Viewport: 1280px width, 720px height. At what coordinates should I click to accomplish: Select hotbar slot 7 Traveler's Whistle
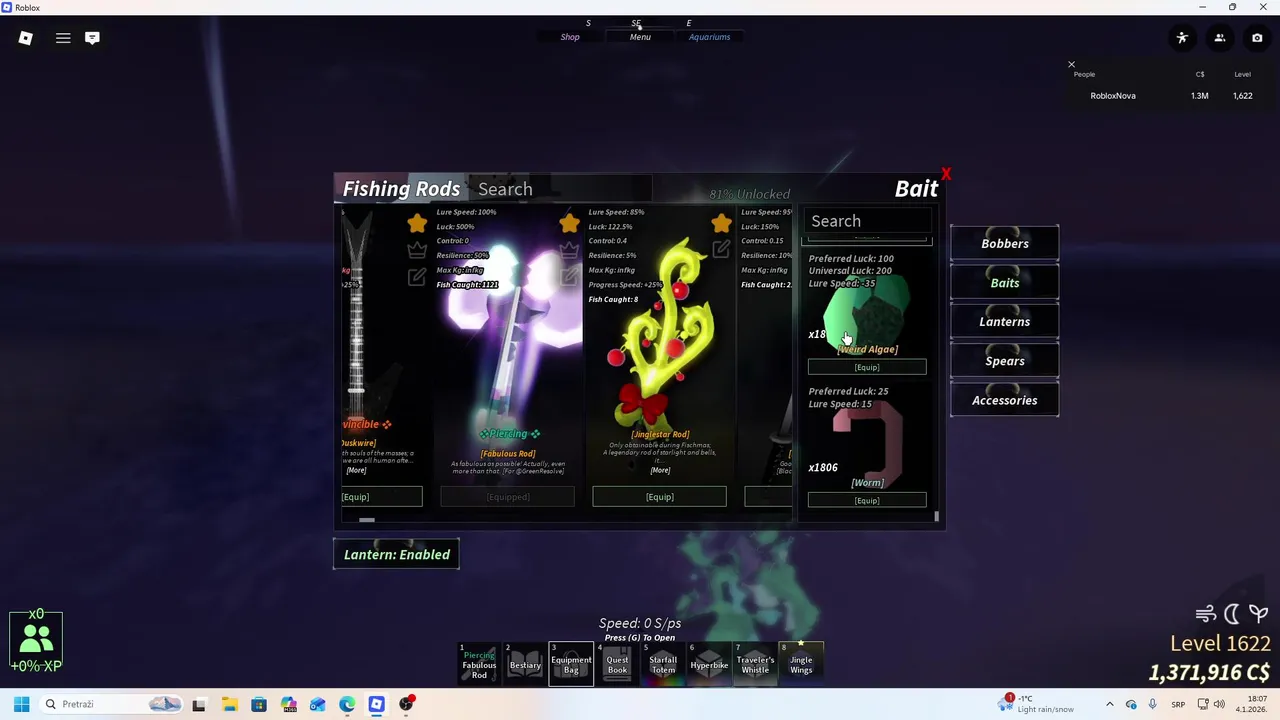point(755,664)
